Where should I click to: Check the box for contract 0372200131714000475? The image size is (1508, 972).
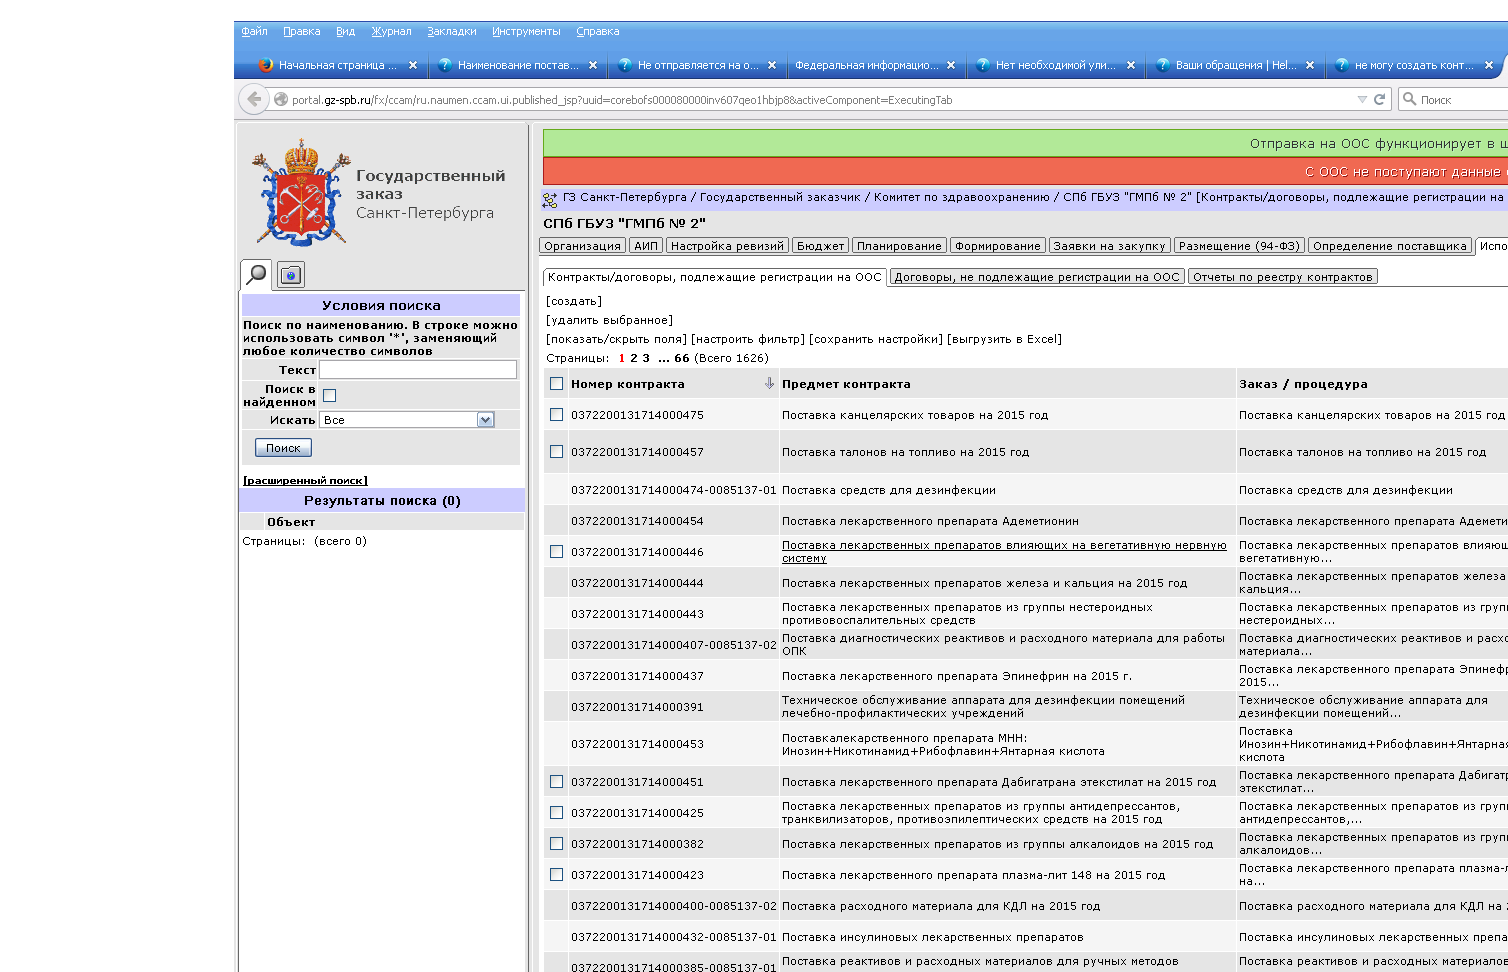pos(557,414)
